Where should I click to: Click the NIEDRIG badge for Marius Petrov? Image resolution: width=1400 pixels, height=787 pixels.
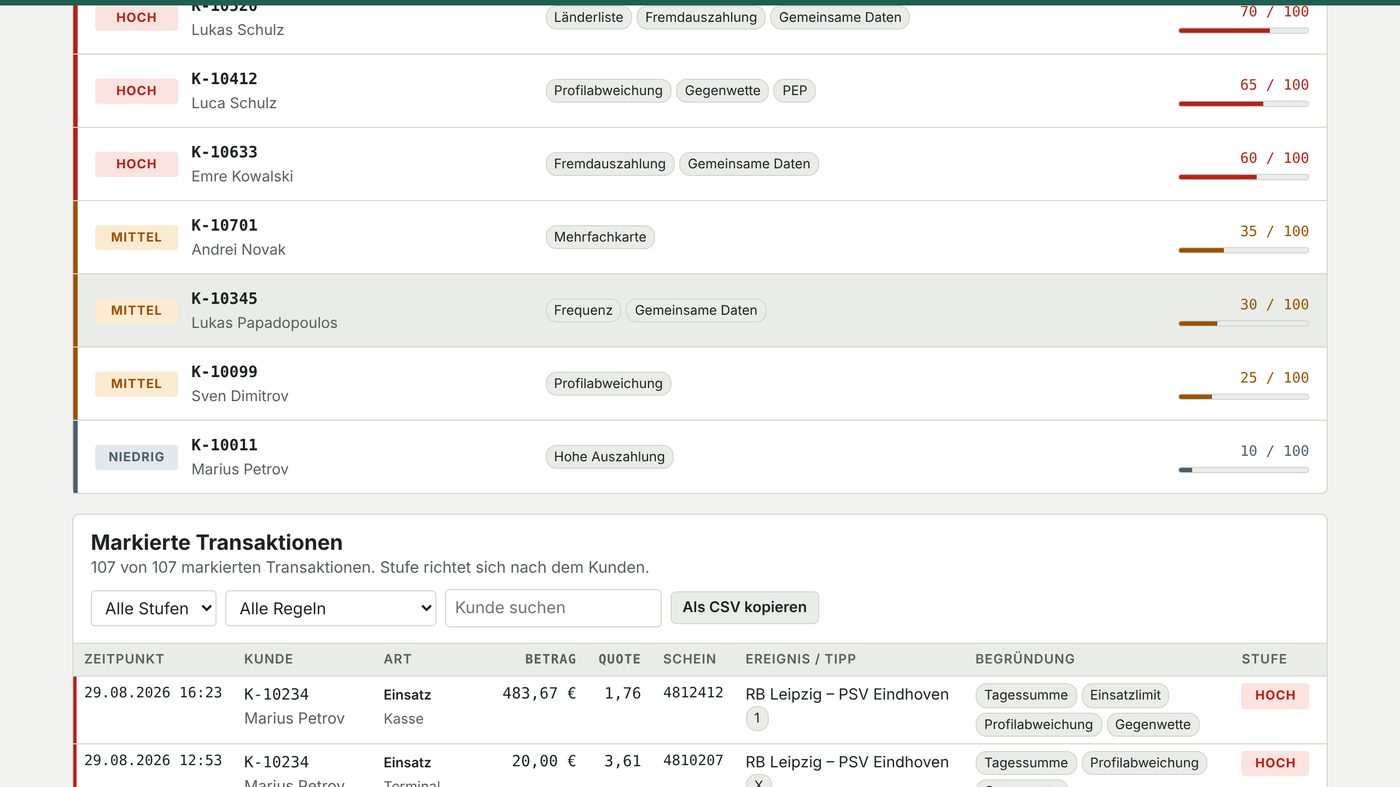tap(136, 457)
